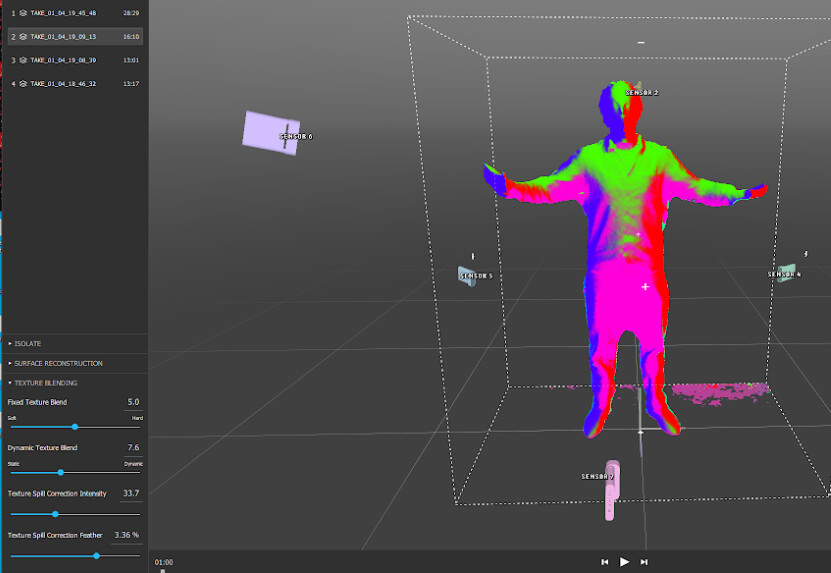Click the Fixed Texture Blend slider handle
This screenshot has height=573, width=831.
pyautogui.click(x=75, y=427)
